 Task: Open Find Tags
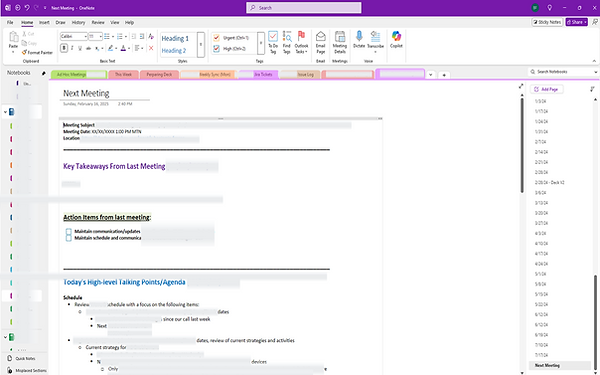coord(287,42)
